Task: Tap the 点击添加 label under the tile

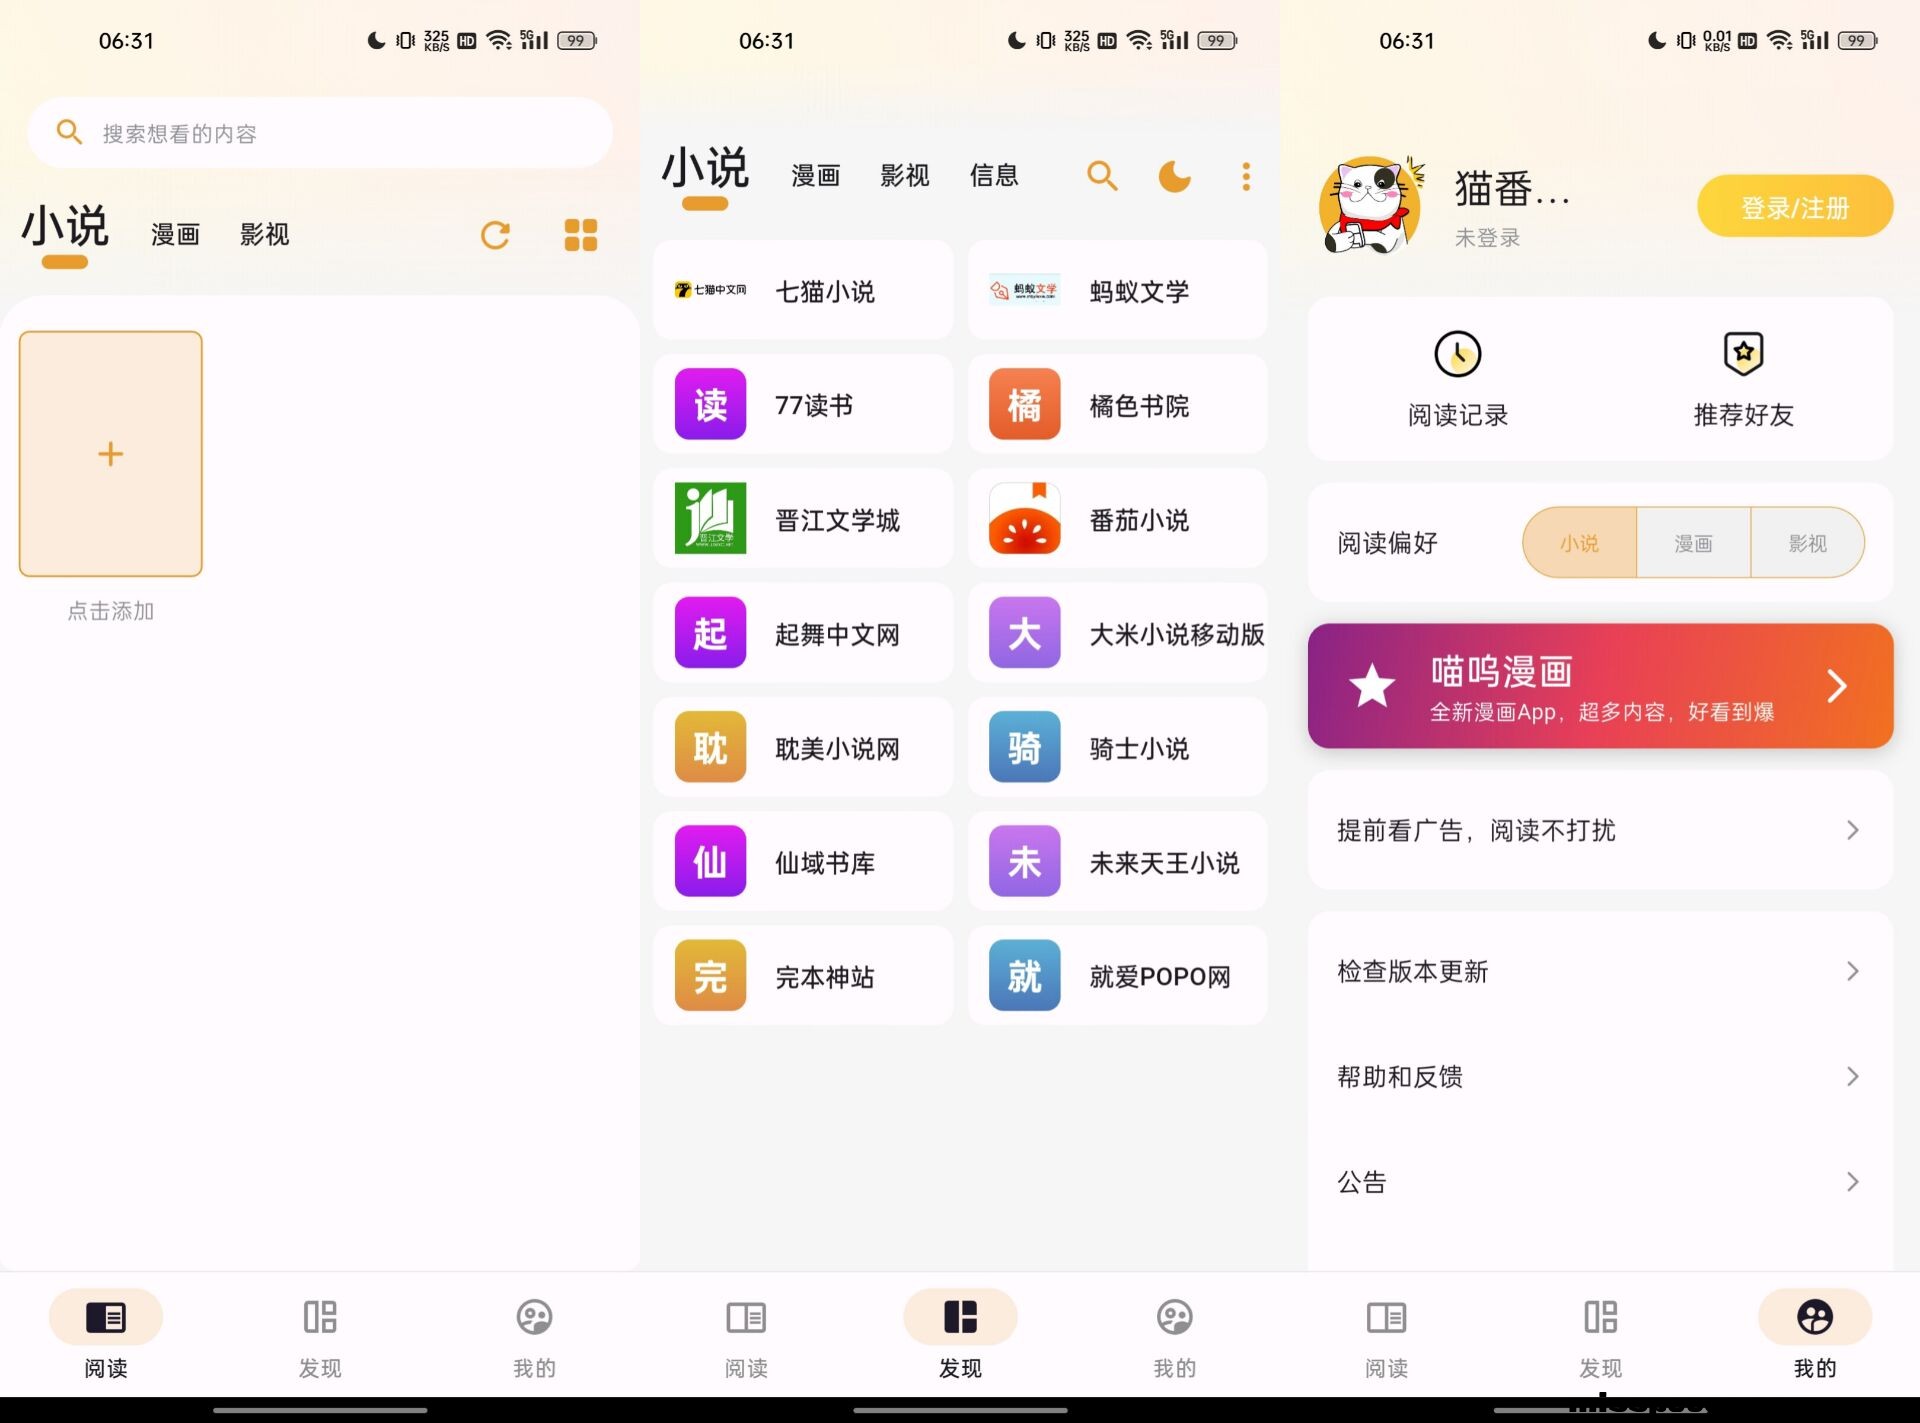Action: pos(111,611)
